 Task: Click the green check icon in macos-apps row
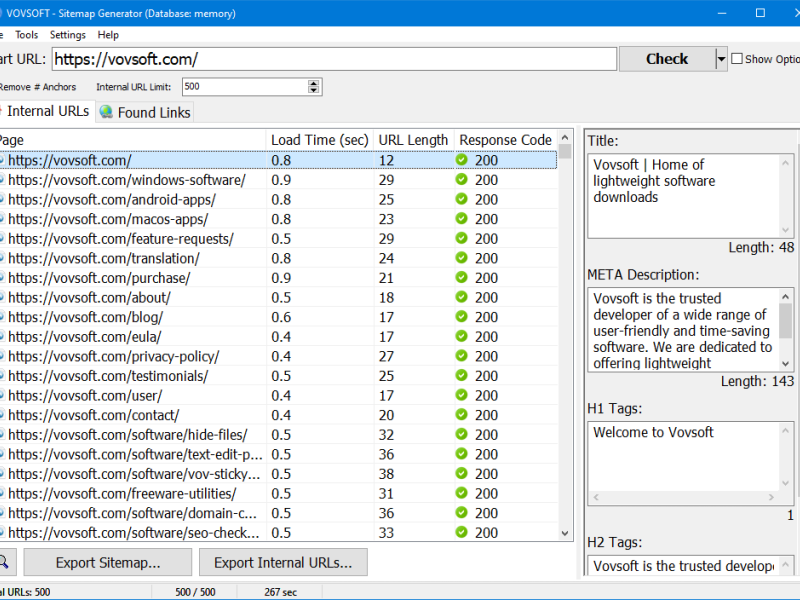tap(462, 219)
